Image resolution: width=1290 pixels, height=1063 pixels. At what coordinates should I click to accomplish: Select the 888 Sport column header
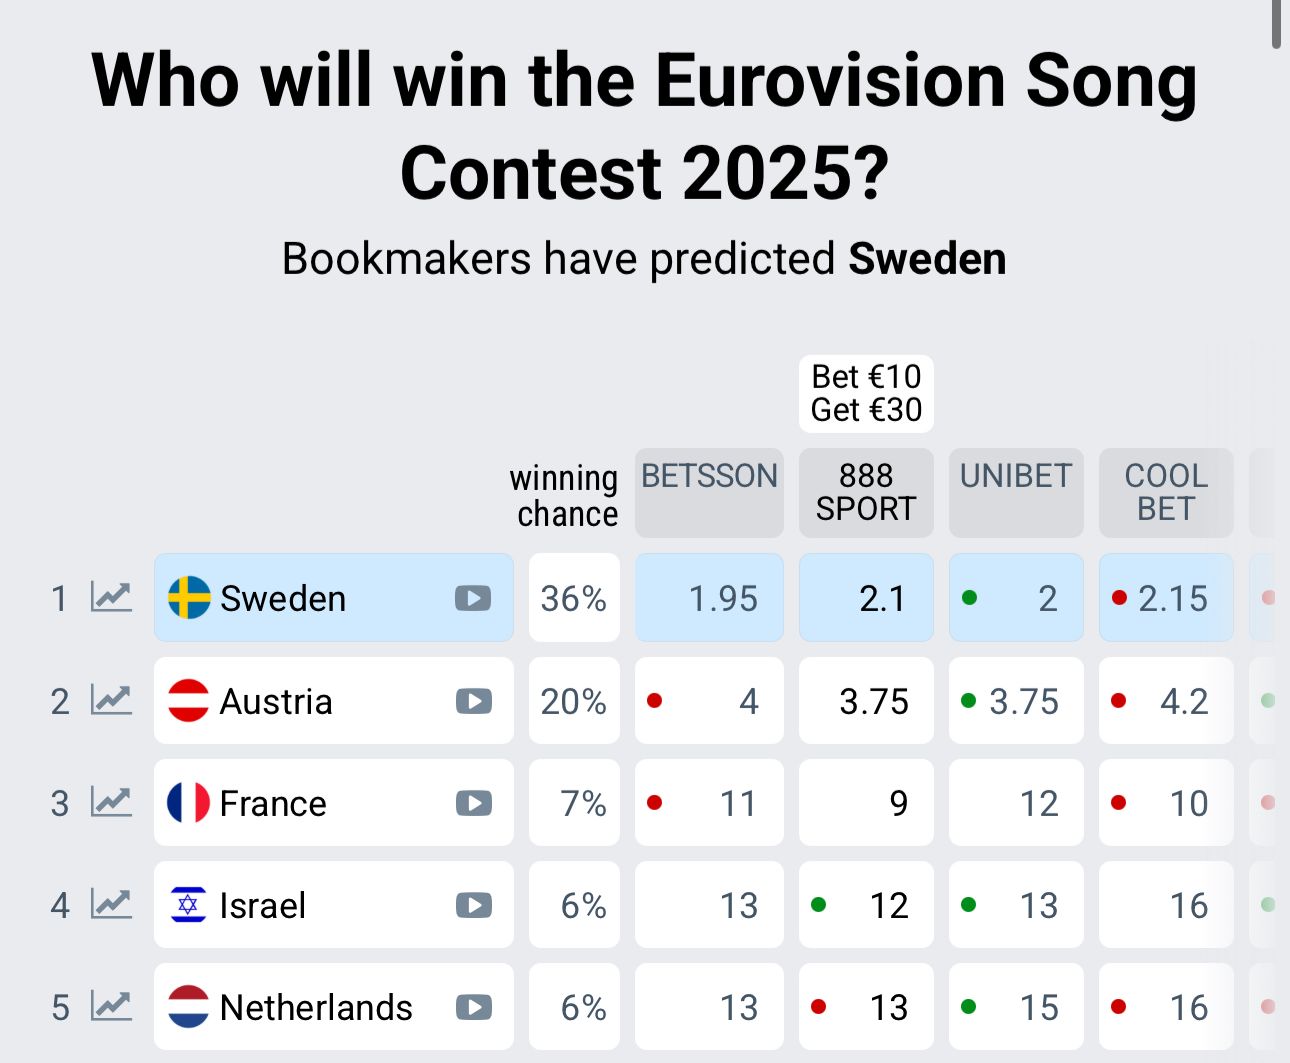click(866, 492)
